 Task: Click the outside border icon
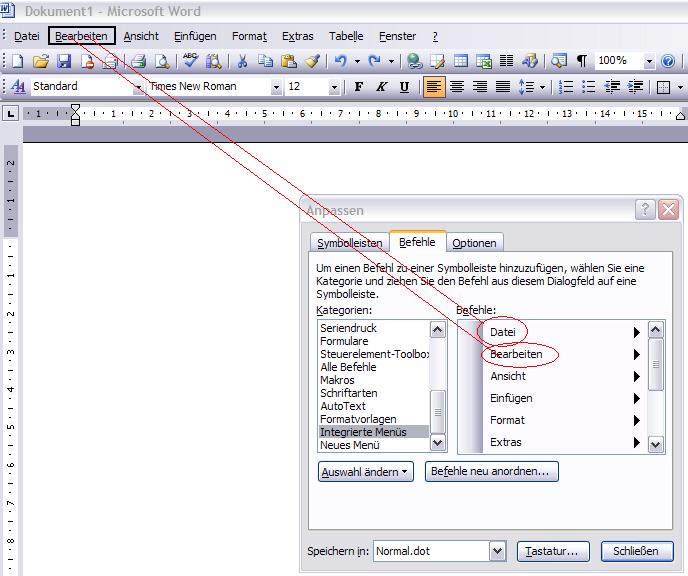[663, 87]
